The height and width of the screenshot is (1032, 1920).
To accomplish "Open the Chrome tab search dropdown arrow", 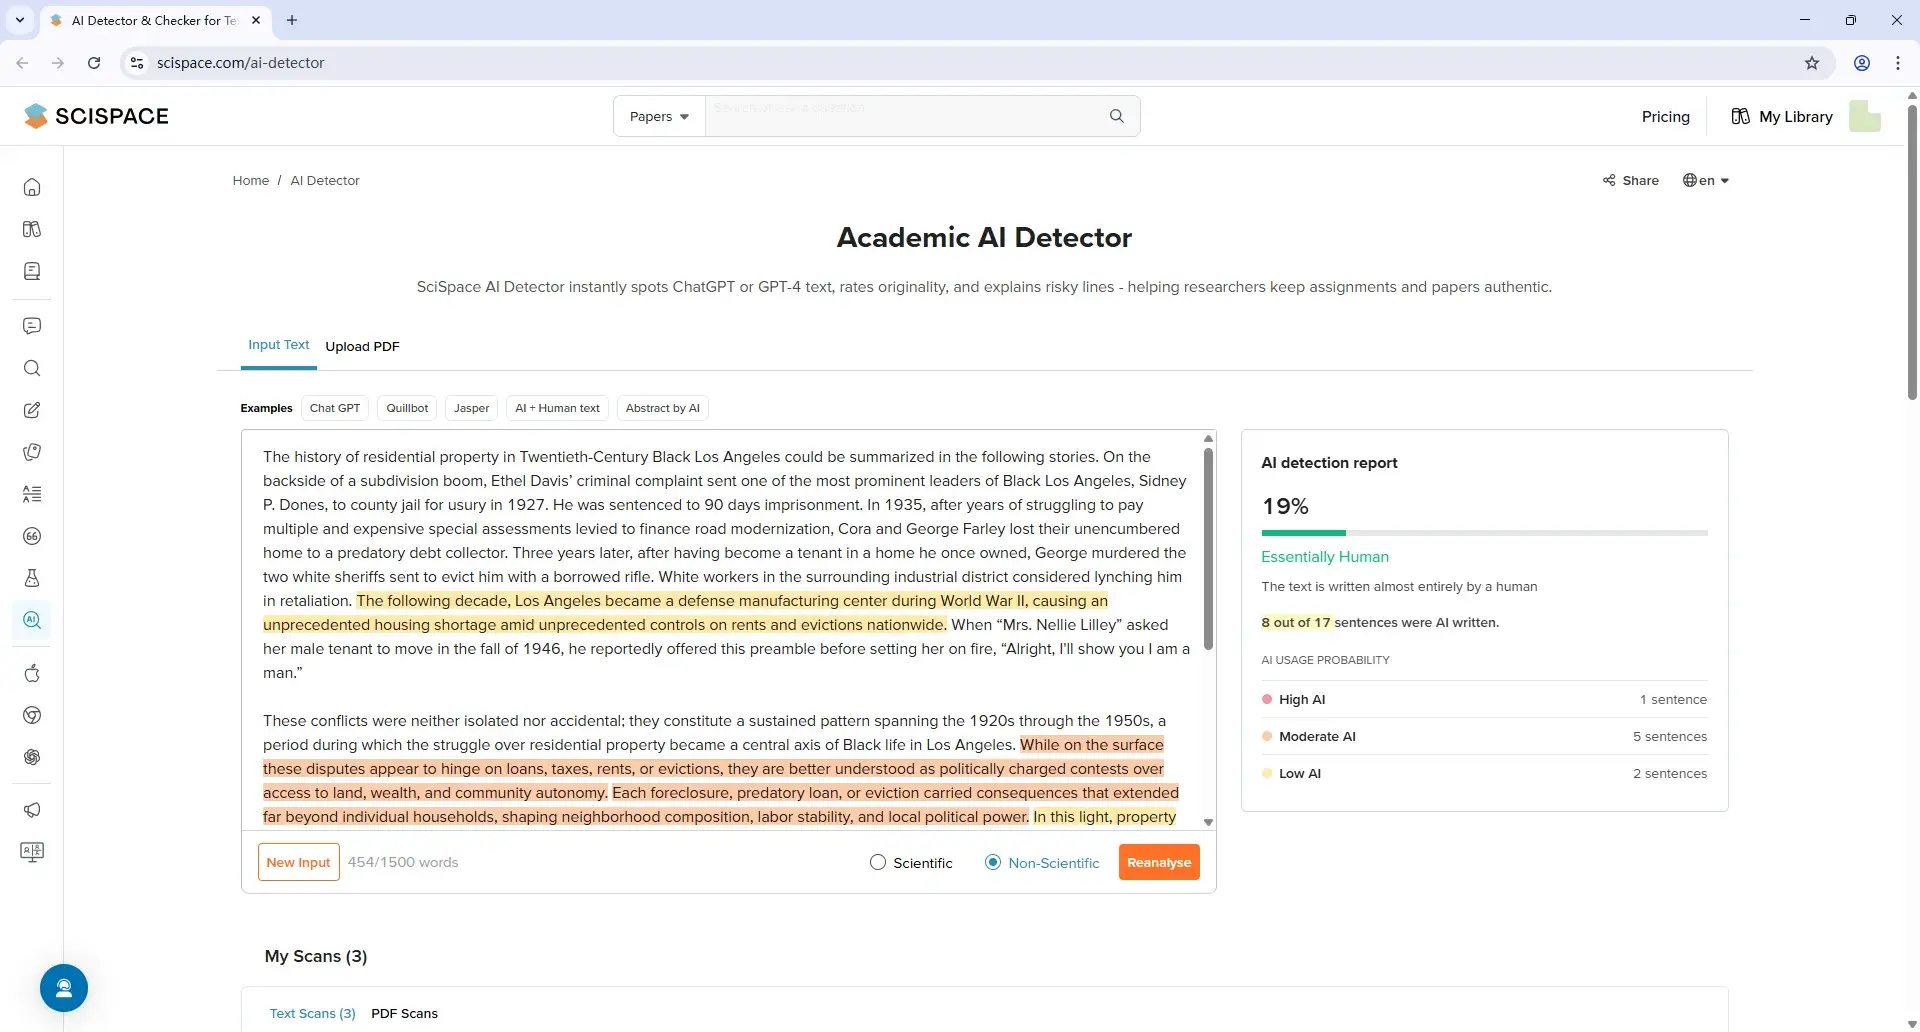I will [19, 20].
